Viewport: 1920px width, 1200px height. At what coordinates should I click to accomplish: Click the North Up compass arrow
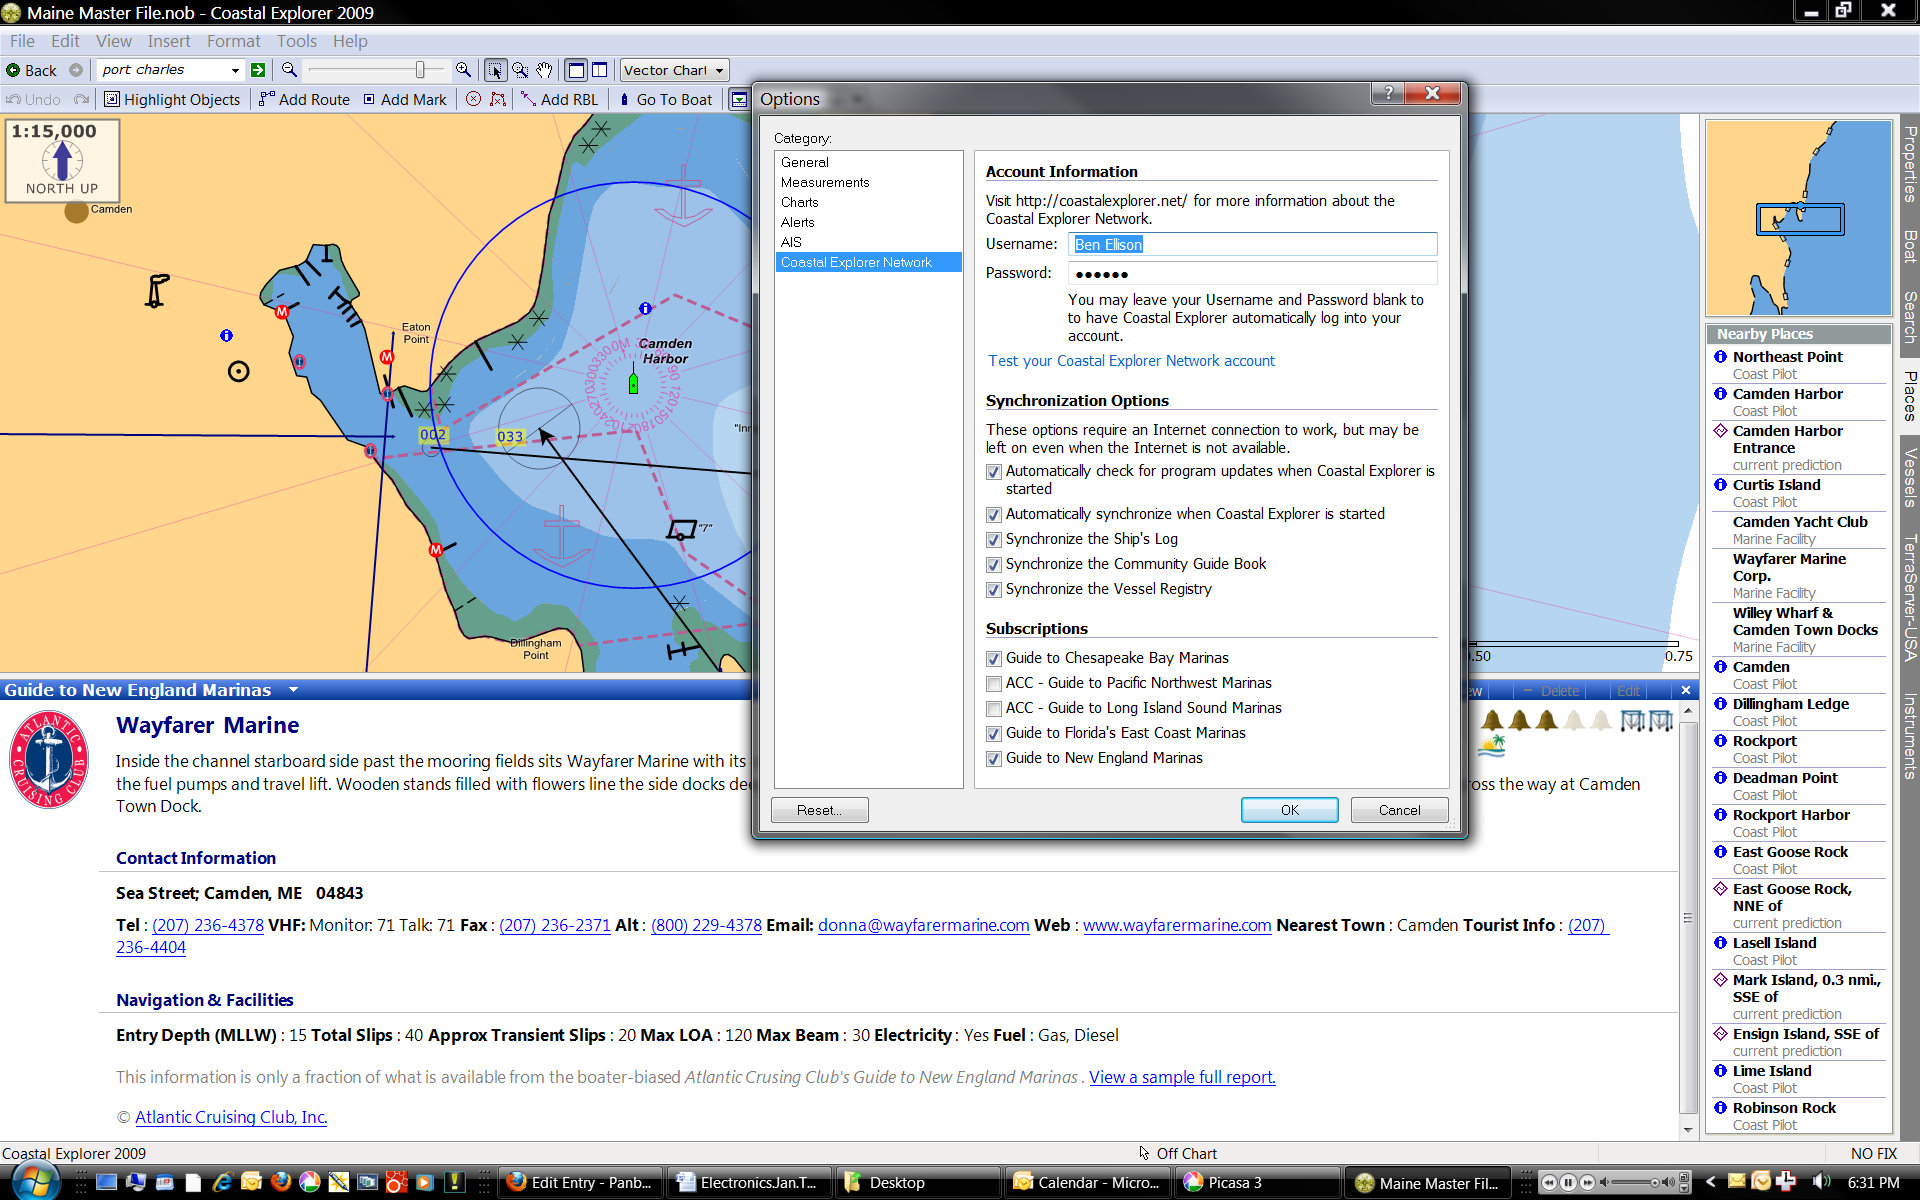click(62, 160)
